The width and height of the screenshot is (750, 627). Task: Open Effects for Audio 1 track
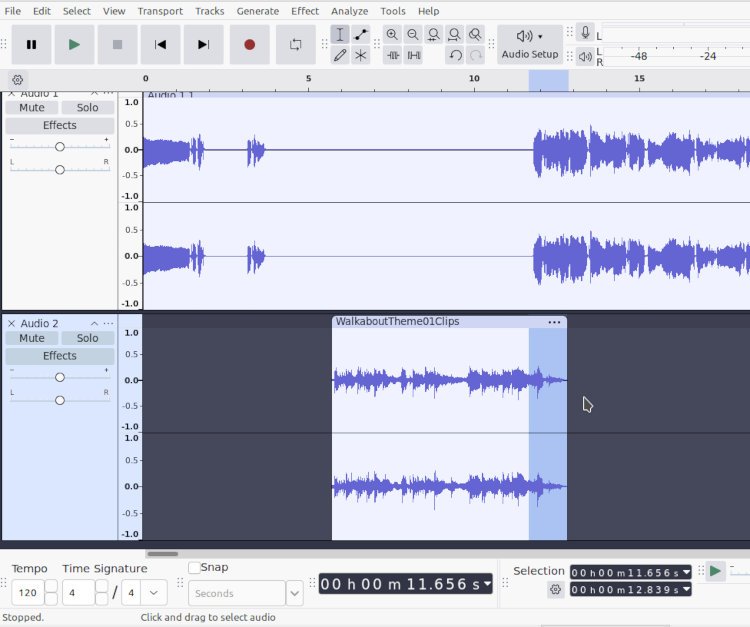(x=60, y=125)
